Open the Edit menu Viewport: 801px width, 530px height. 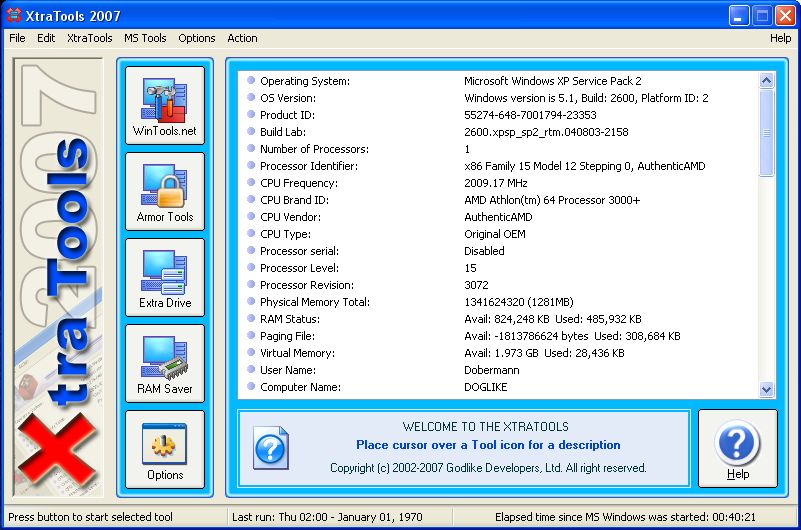tap(46, 38)
